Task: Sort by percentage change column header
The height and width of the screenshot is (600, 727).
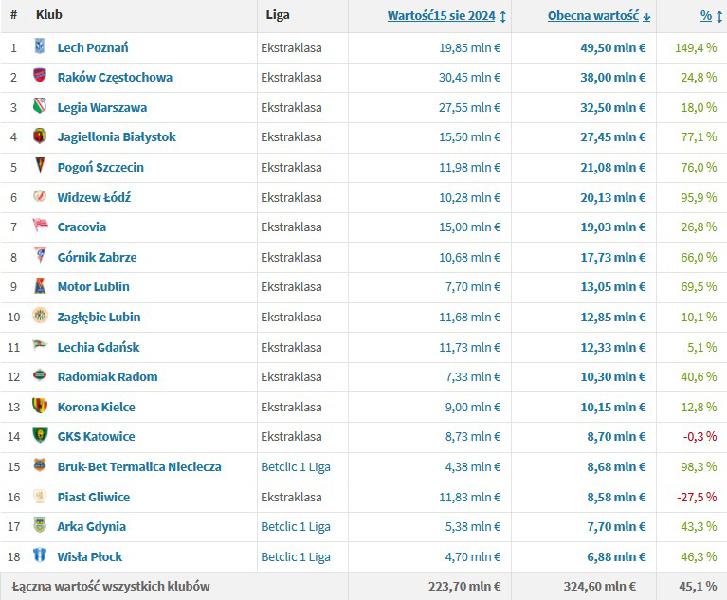Action: point(705,16)
